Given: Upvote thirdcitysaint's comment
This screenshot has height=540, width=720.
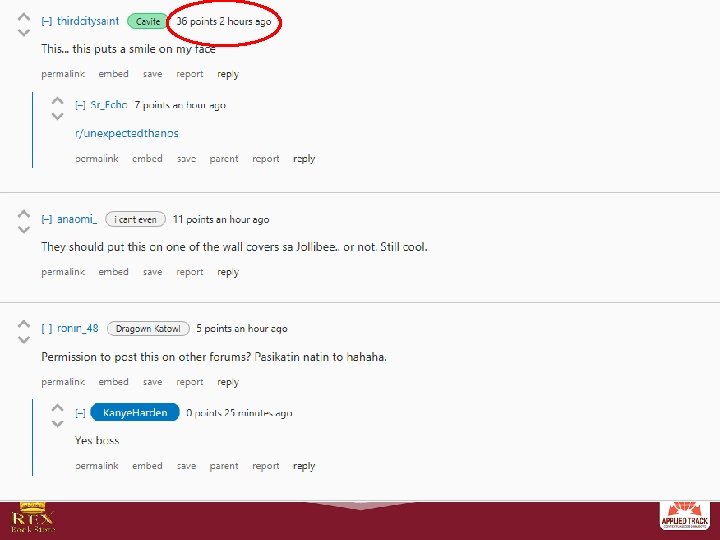Looking at the screenshot, I should 23,17.
